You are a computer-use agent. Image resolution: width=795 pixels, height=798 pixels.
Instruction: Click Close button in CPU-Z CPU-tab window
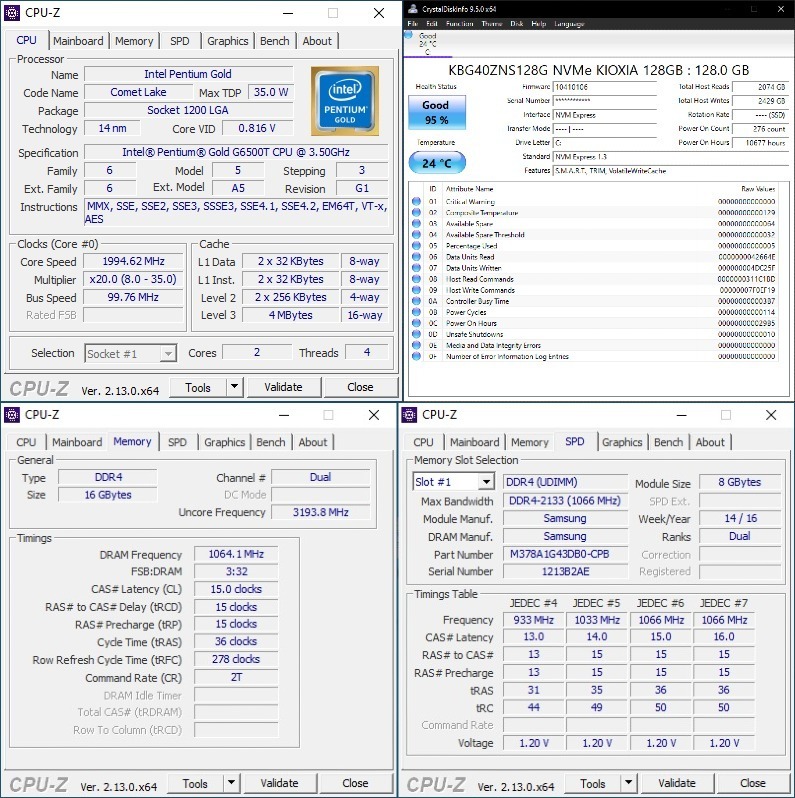coord(360,387)
